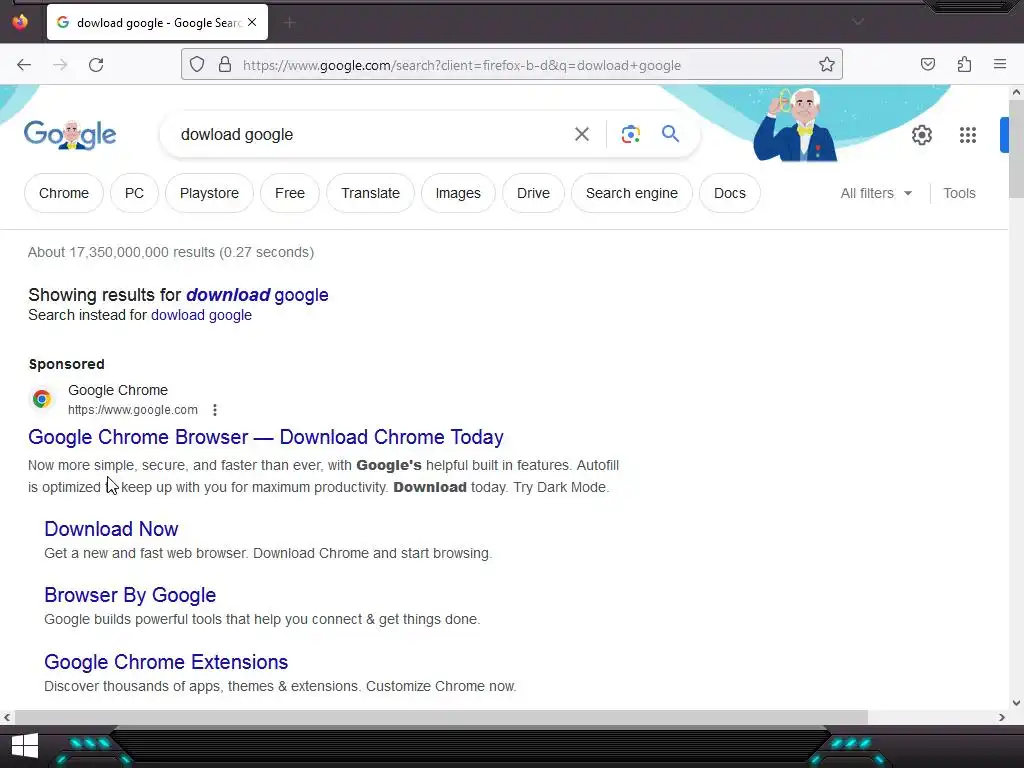Click the Google Chrome favicon in the ad
Image resolution: width=1024 pixels, height=768 pixels.
tap(42, 398)
